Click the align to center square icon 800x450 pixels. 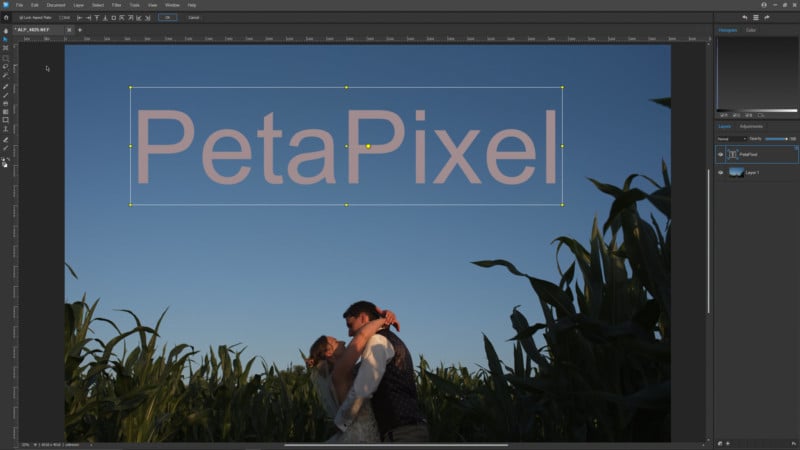(x=113, y=18)
